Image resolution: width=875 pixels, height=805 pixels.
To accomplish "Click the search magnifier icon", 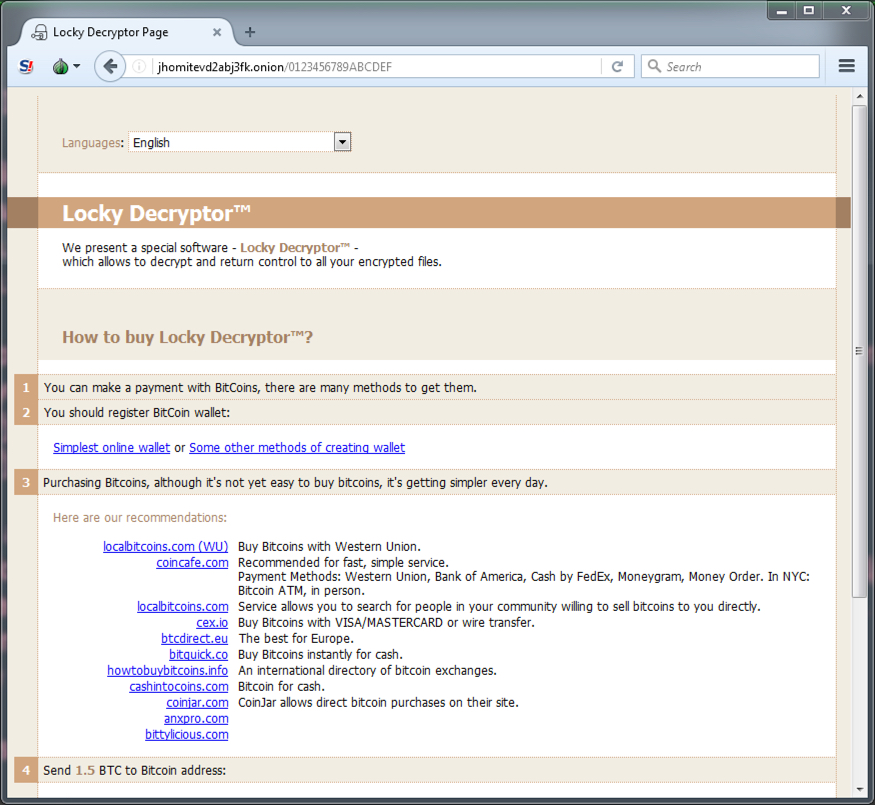I will (x=654, y=66).
